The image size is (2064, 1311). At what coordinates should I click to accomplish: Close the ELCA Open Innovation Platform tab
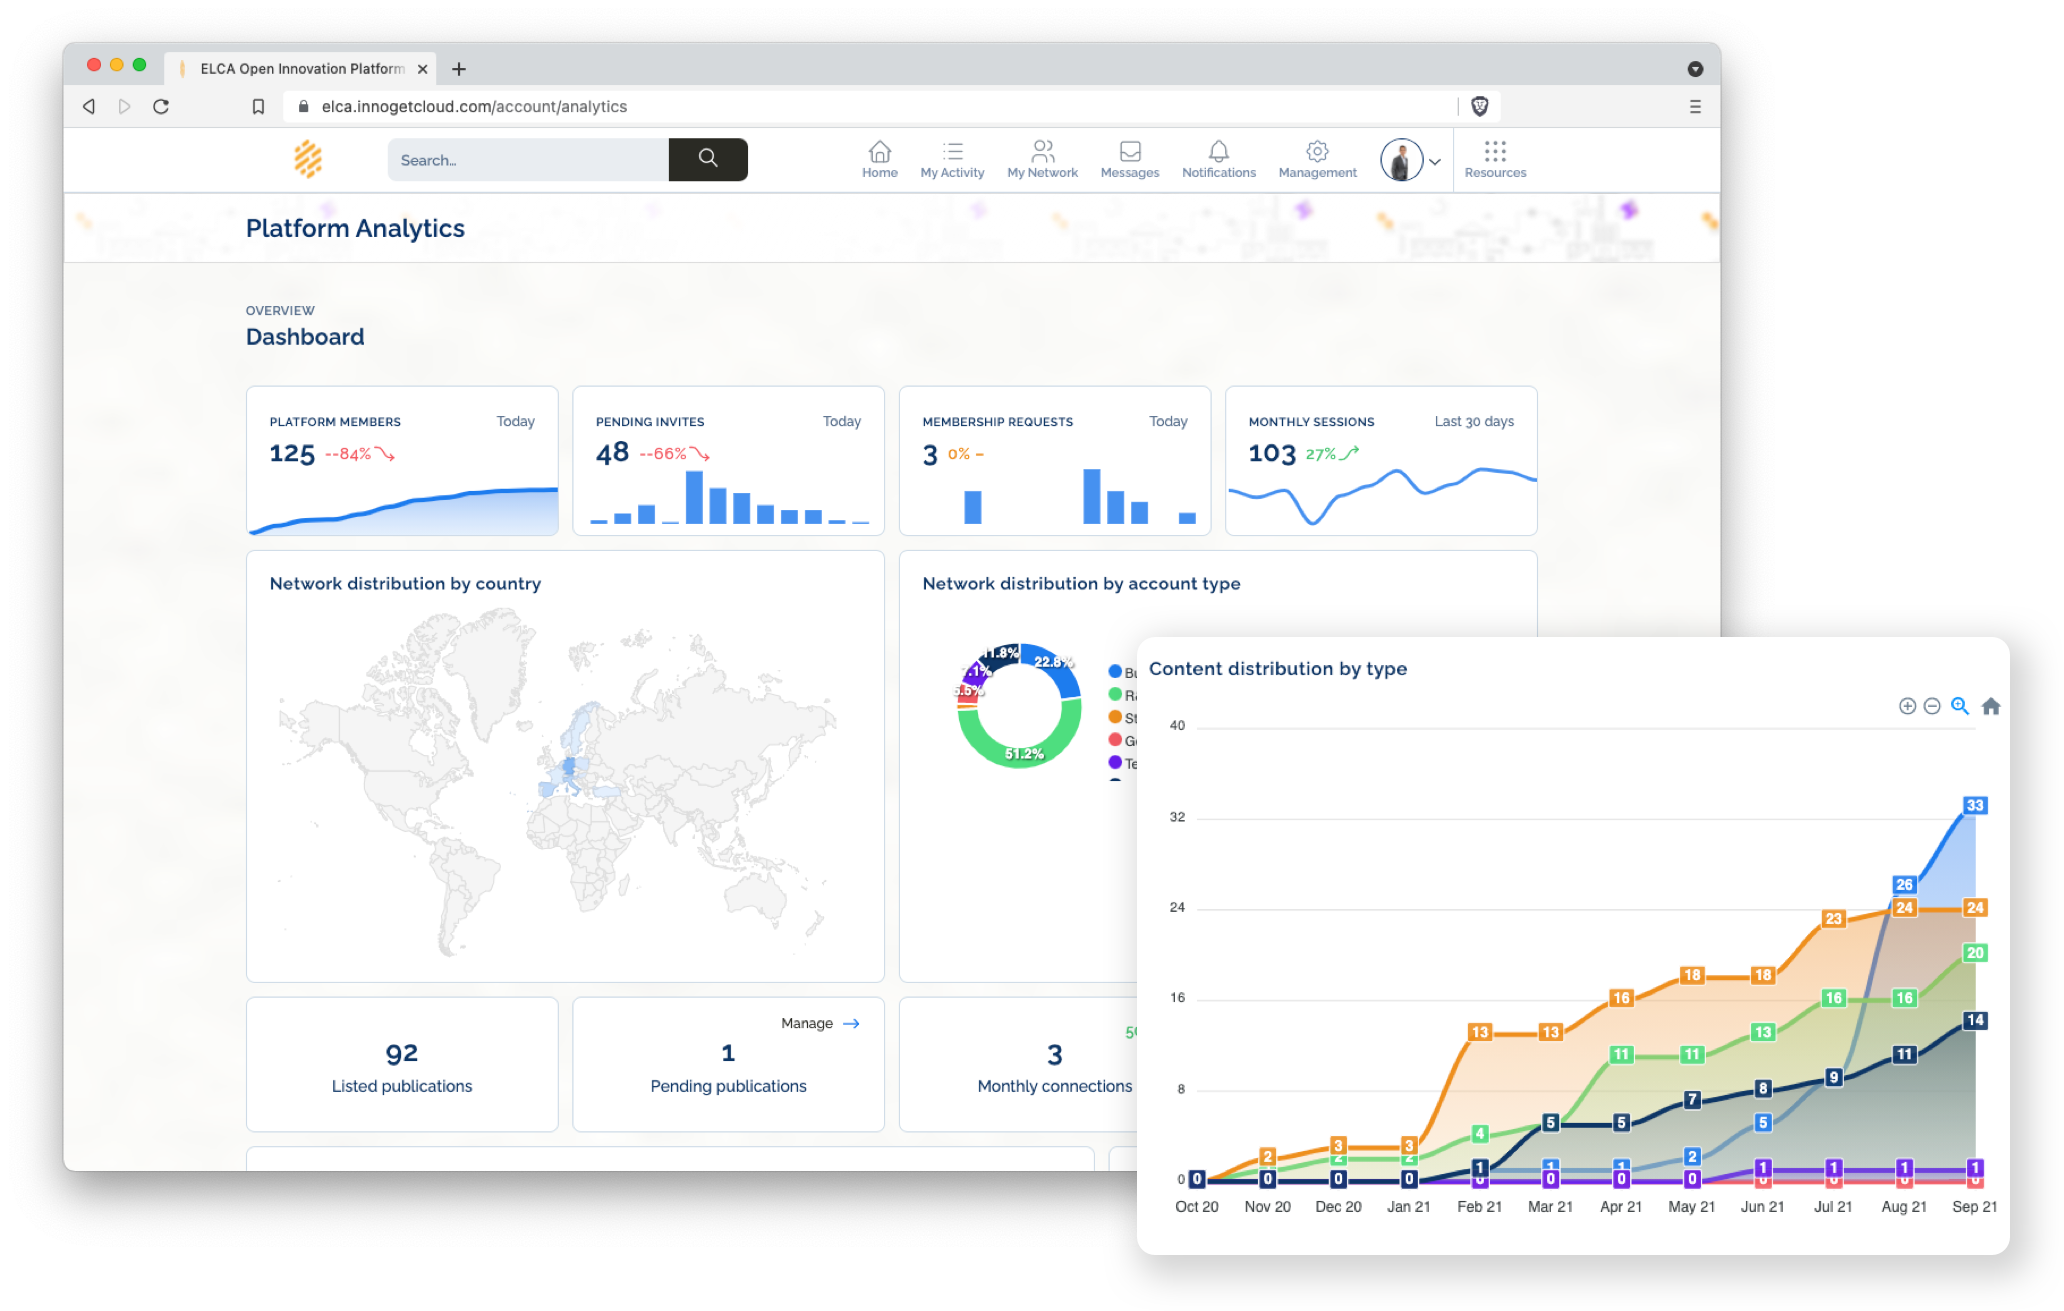[x=422, y=69]
